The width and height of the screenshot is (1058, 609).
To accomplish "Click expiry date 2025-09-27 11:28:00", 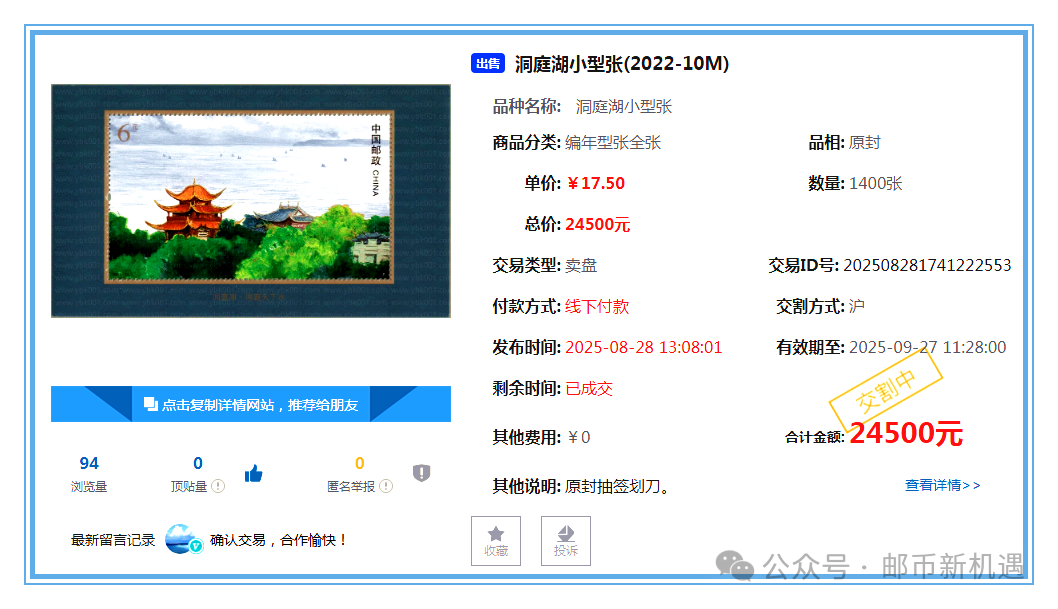I will pyautogui.click(x=928, y=347).
